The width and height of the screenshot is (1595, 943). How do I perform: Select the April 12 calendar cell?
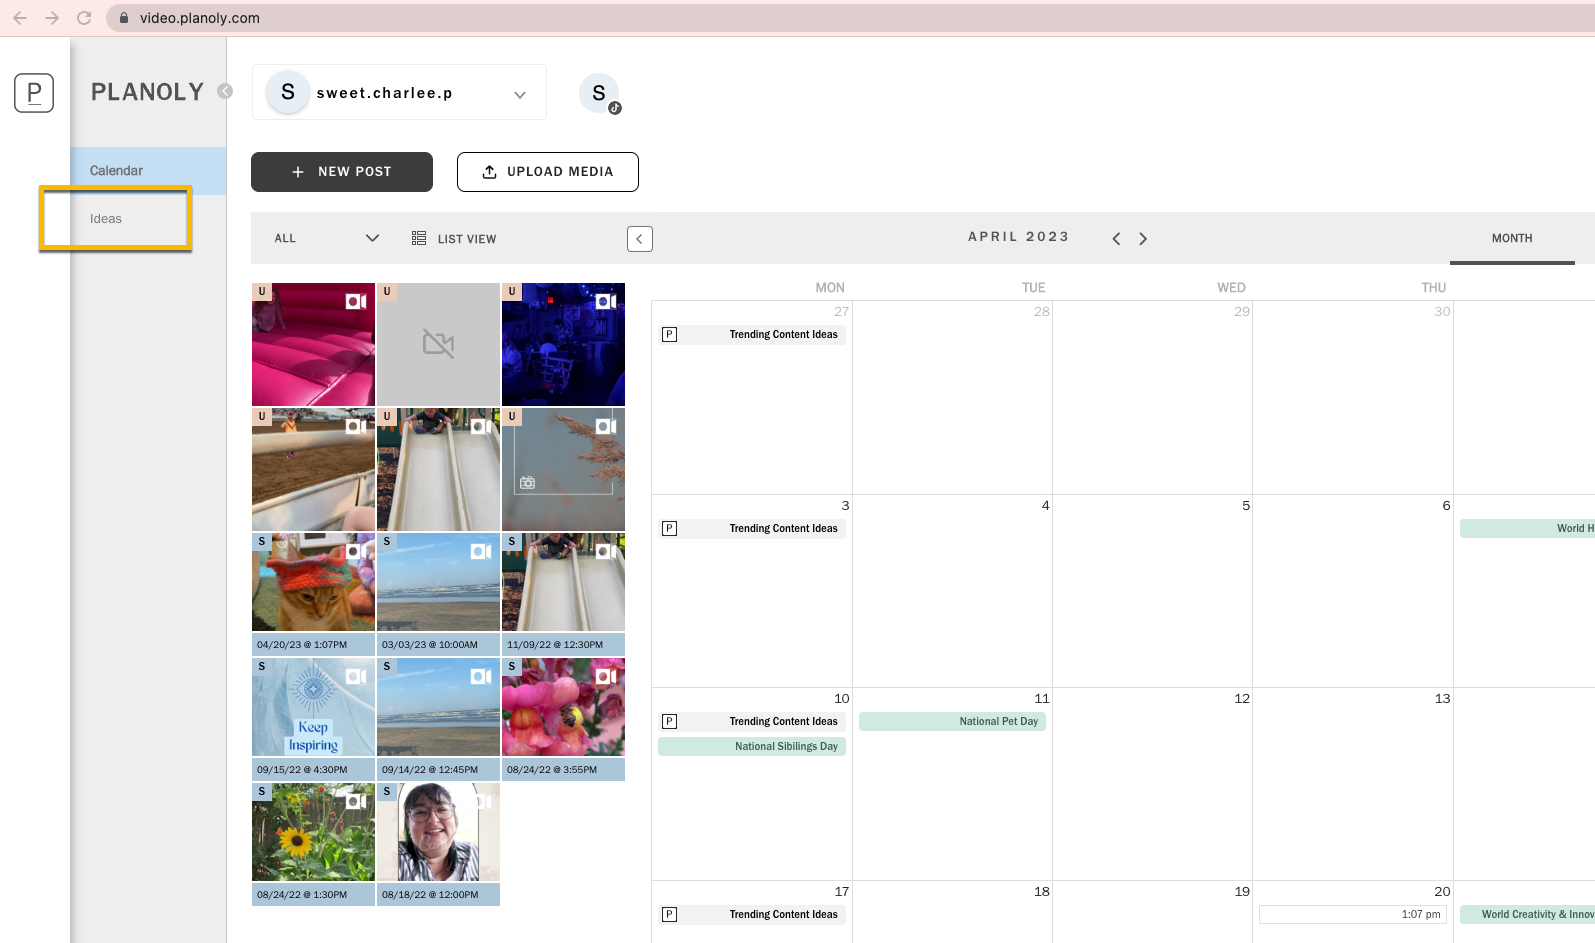tap(1153, 784)
